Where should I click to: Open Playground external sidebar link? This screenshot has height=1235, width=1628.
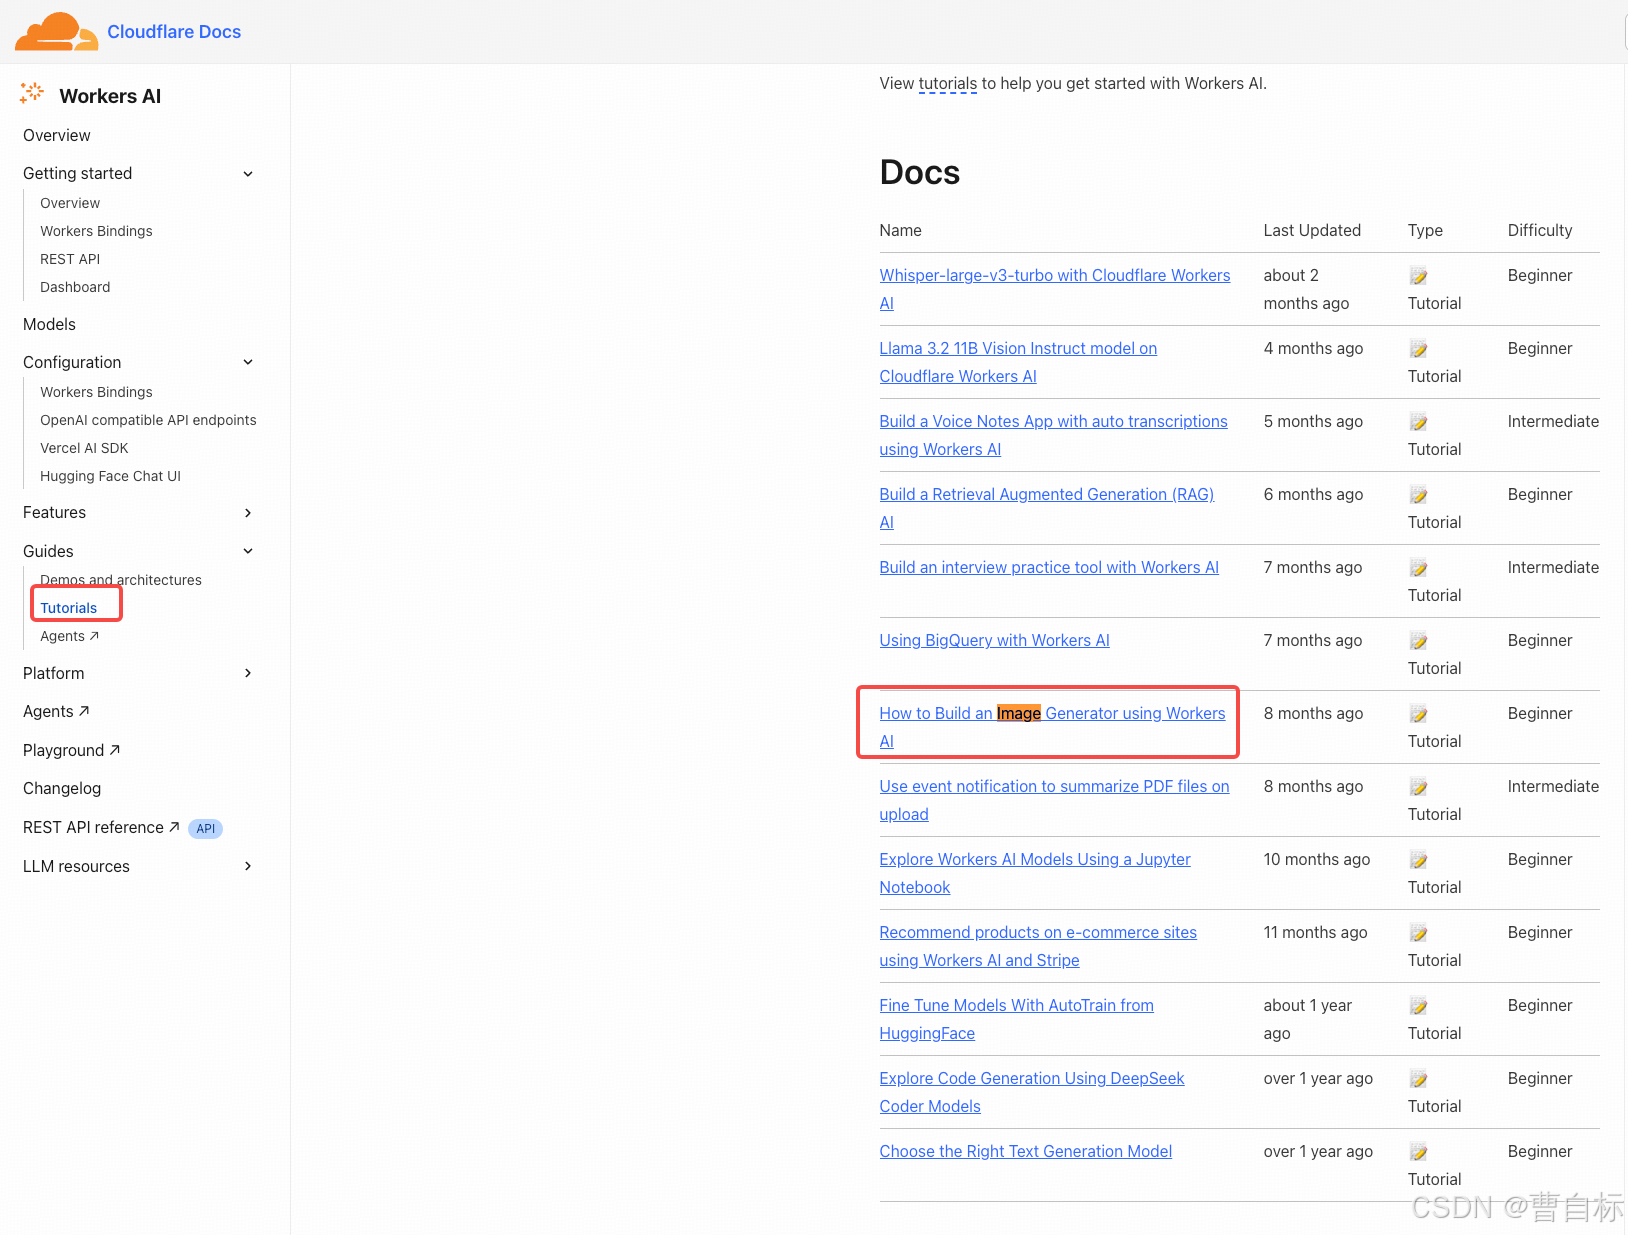tap(71, 750)
